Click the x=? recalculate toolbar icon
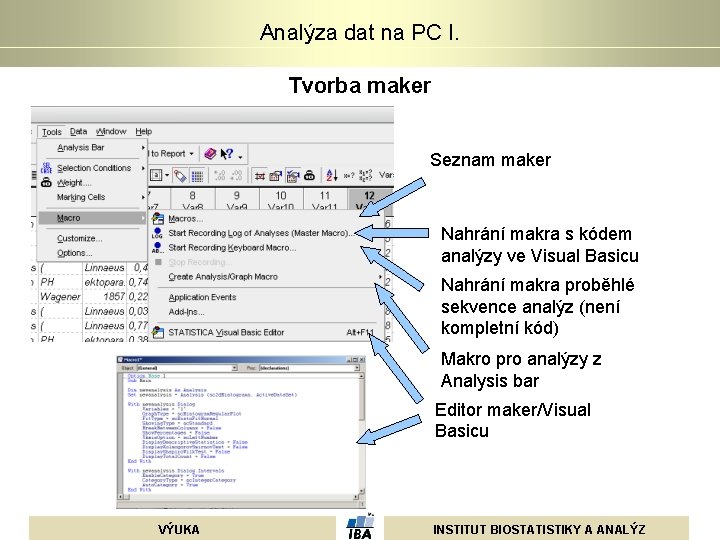The width and height of the screenshot is (720, 540). click(x=349, y=175)
